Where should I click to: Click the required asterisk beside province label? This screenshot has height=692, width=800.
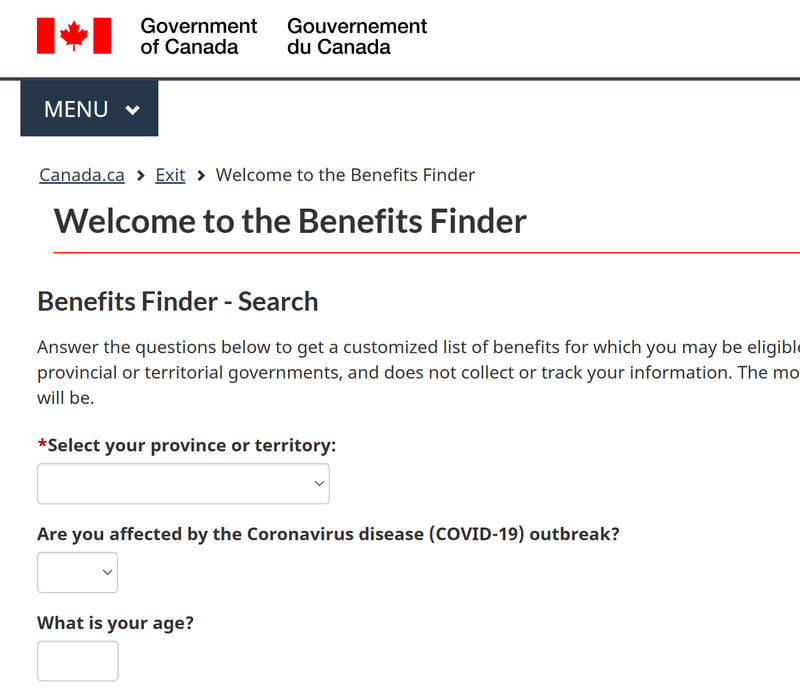42,445
